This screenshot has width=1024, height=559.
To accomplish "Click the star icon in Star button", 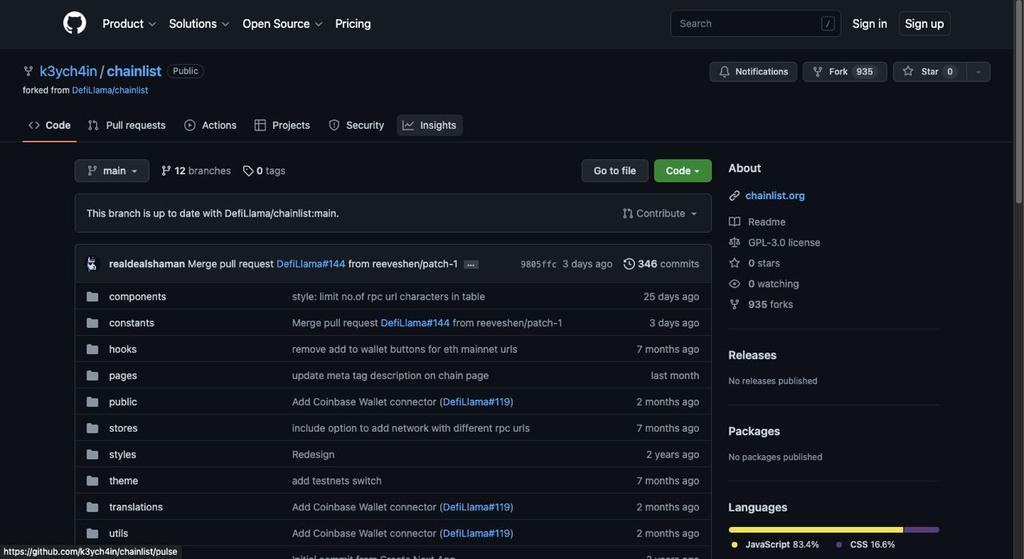I will (x=908, y=72).
